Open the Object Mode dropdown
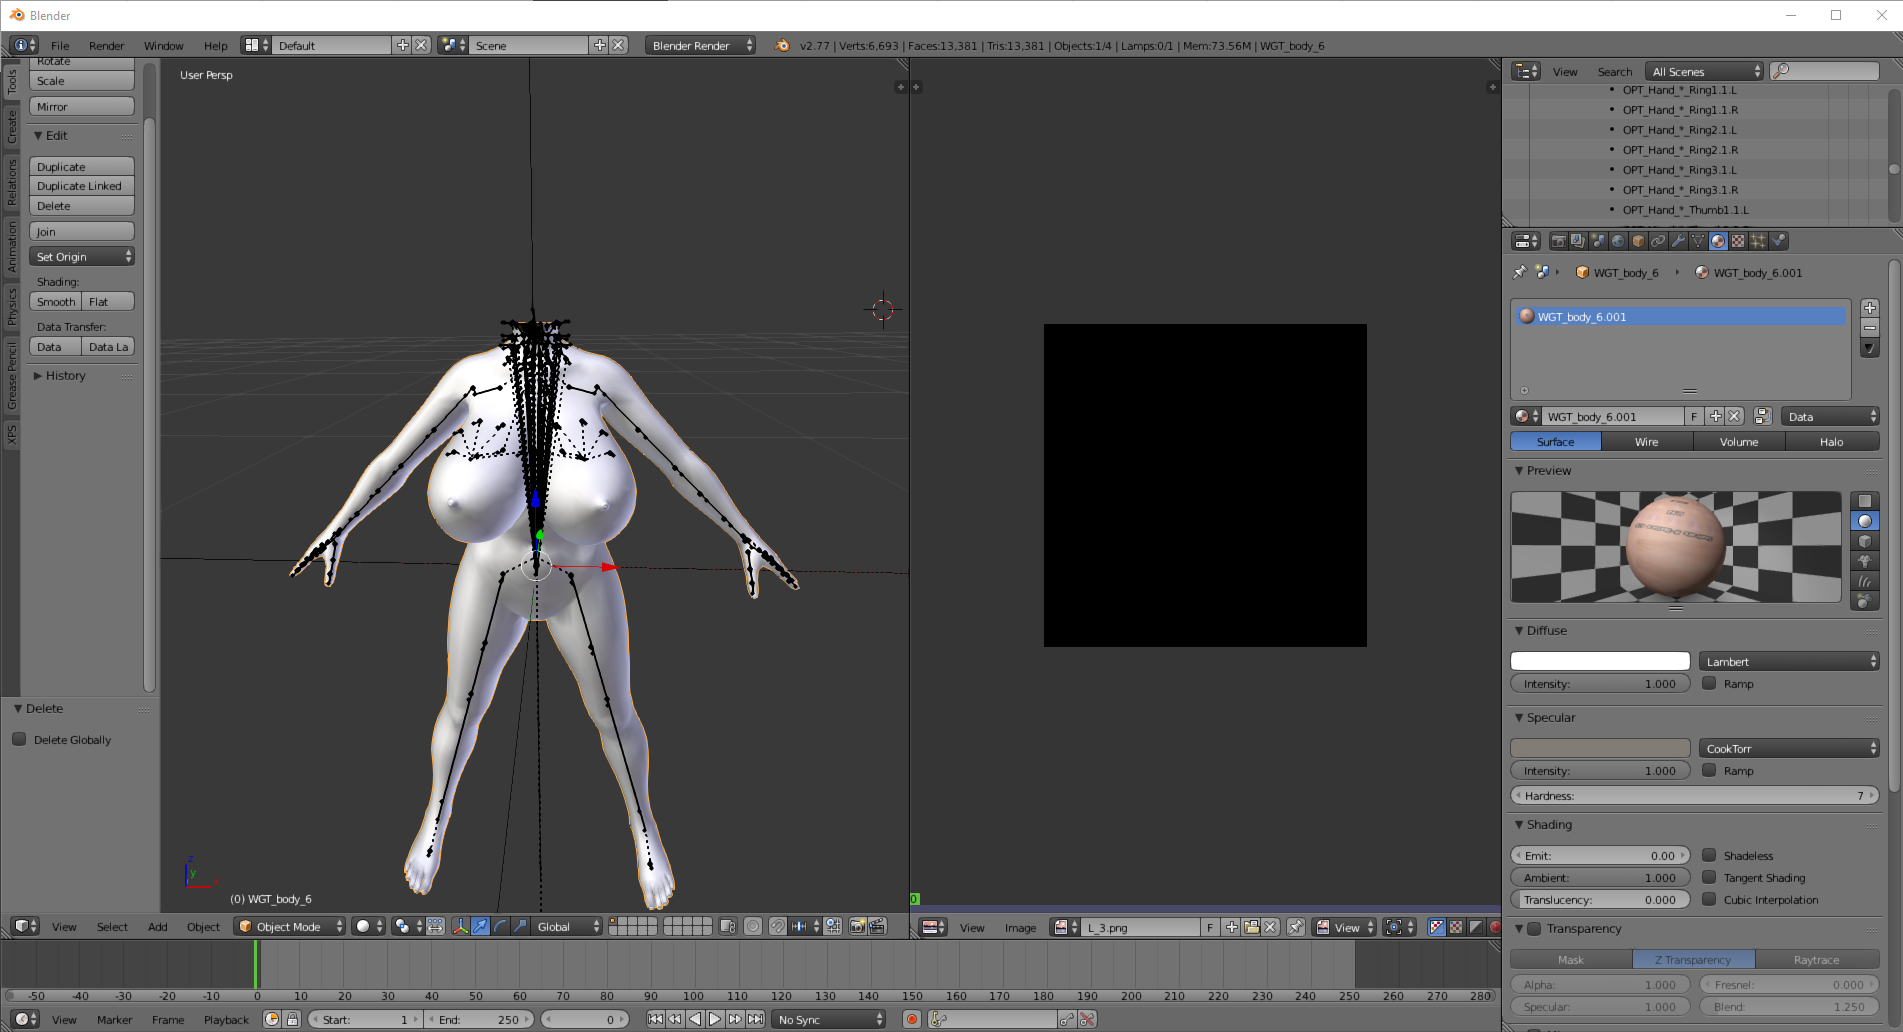Viewport: 1903px width, 1032px height. [289, 927]
